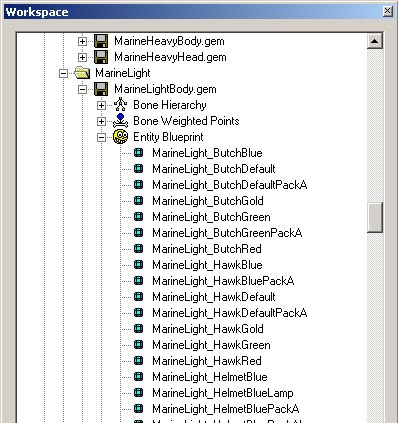This screenshot has width=398, height=423.
Task: Select MarineLight_ButchRed text
Action: pos(207,249)
